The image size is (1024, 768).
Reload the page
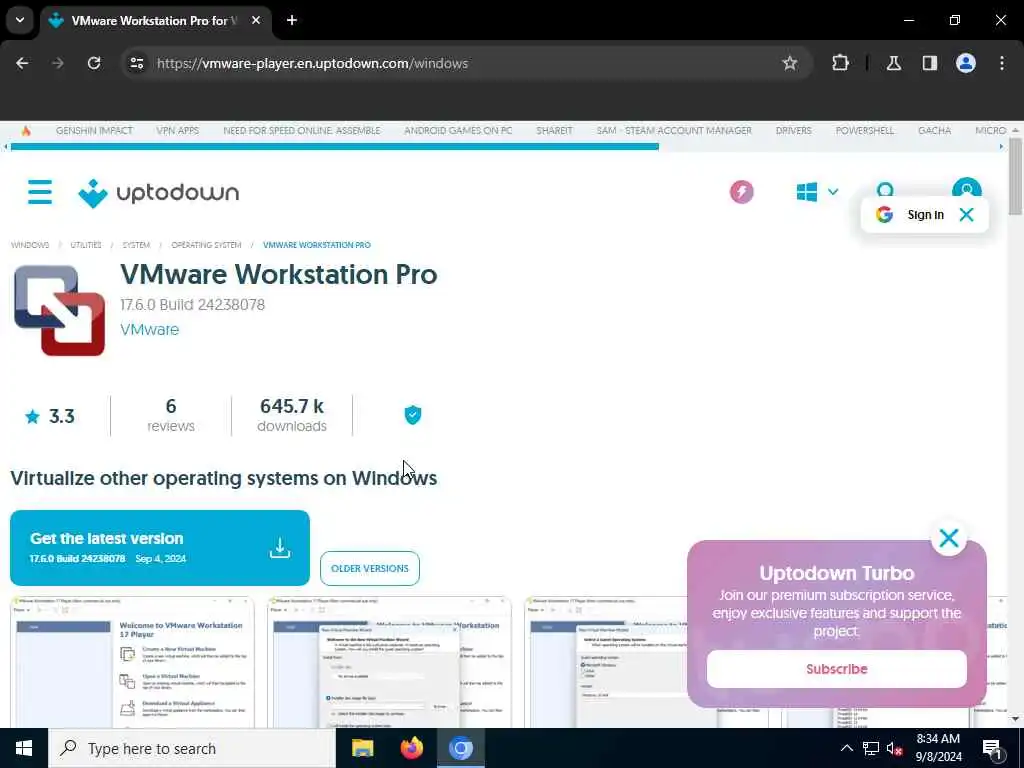[94, 63]
